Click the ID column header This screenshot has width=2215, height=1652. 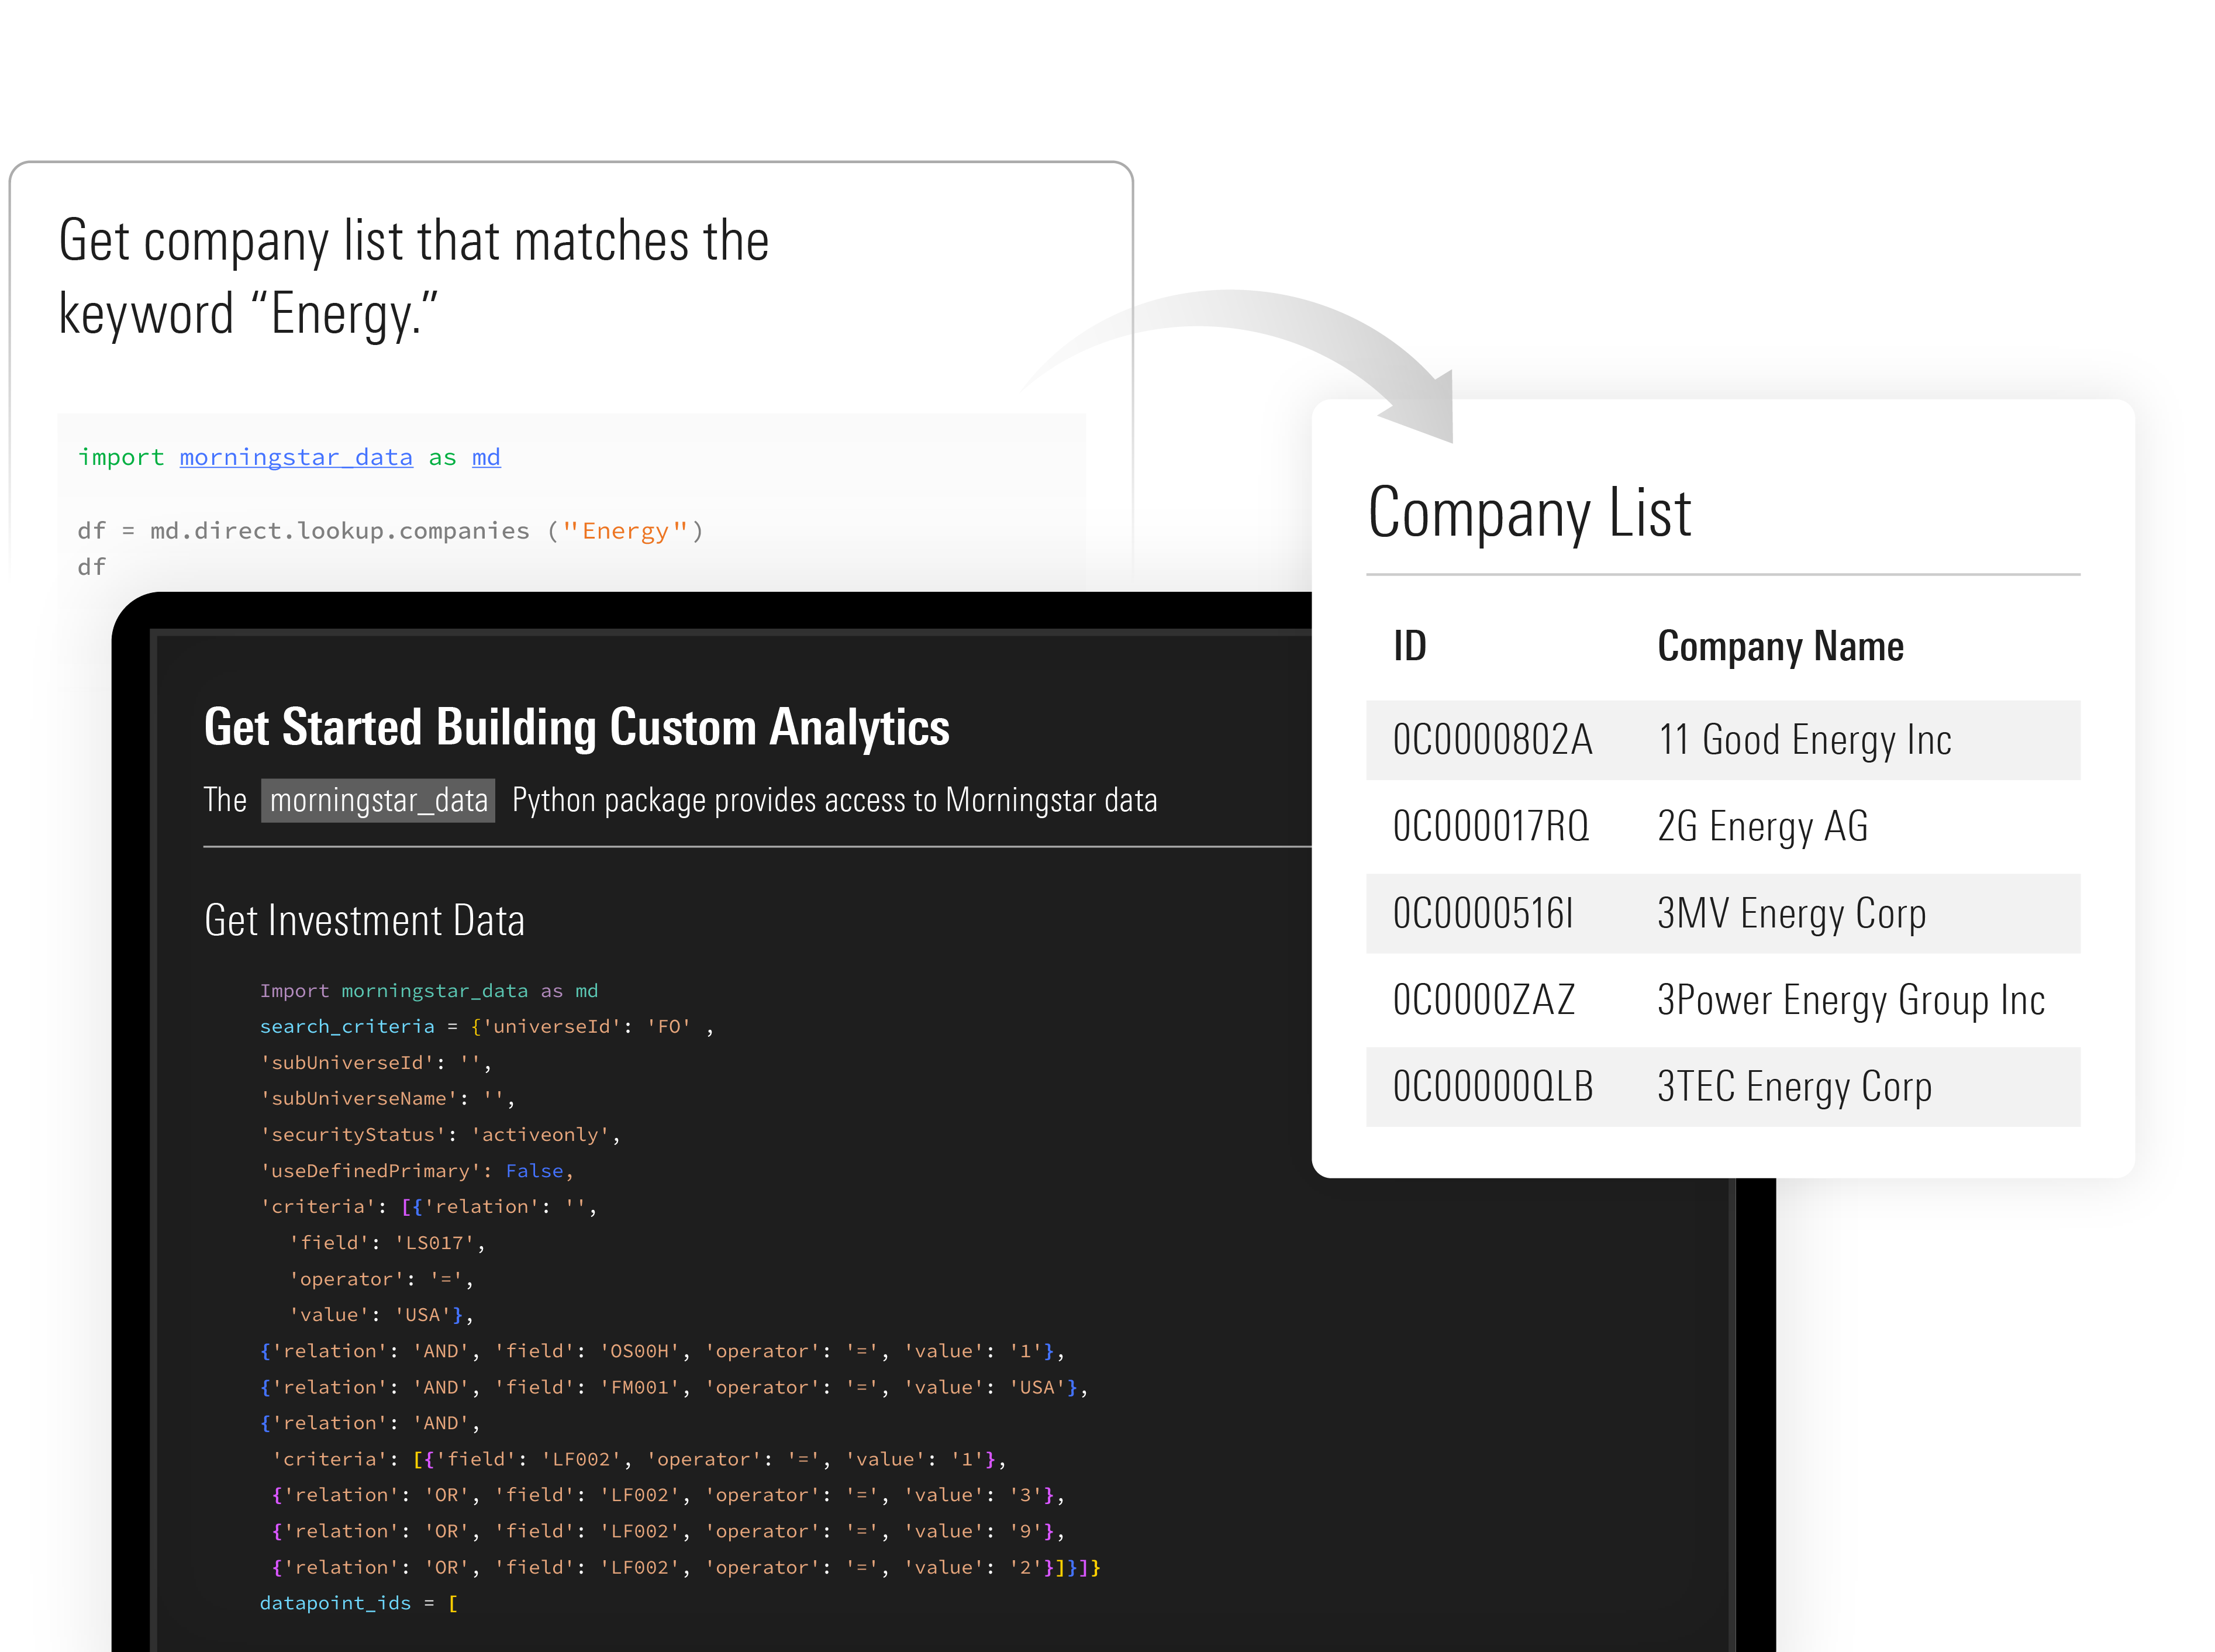[1409, 646]
